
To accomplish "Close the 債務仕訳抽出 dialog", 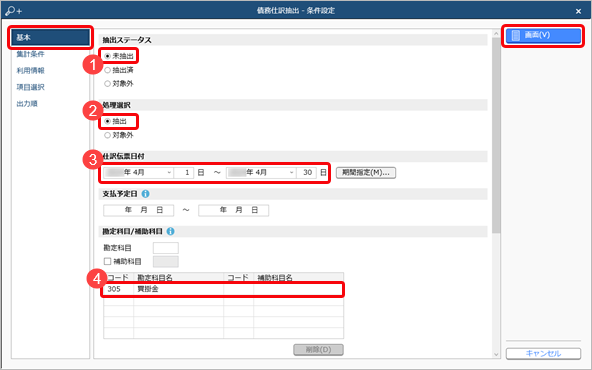I will coord(578,11).
